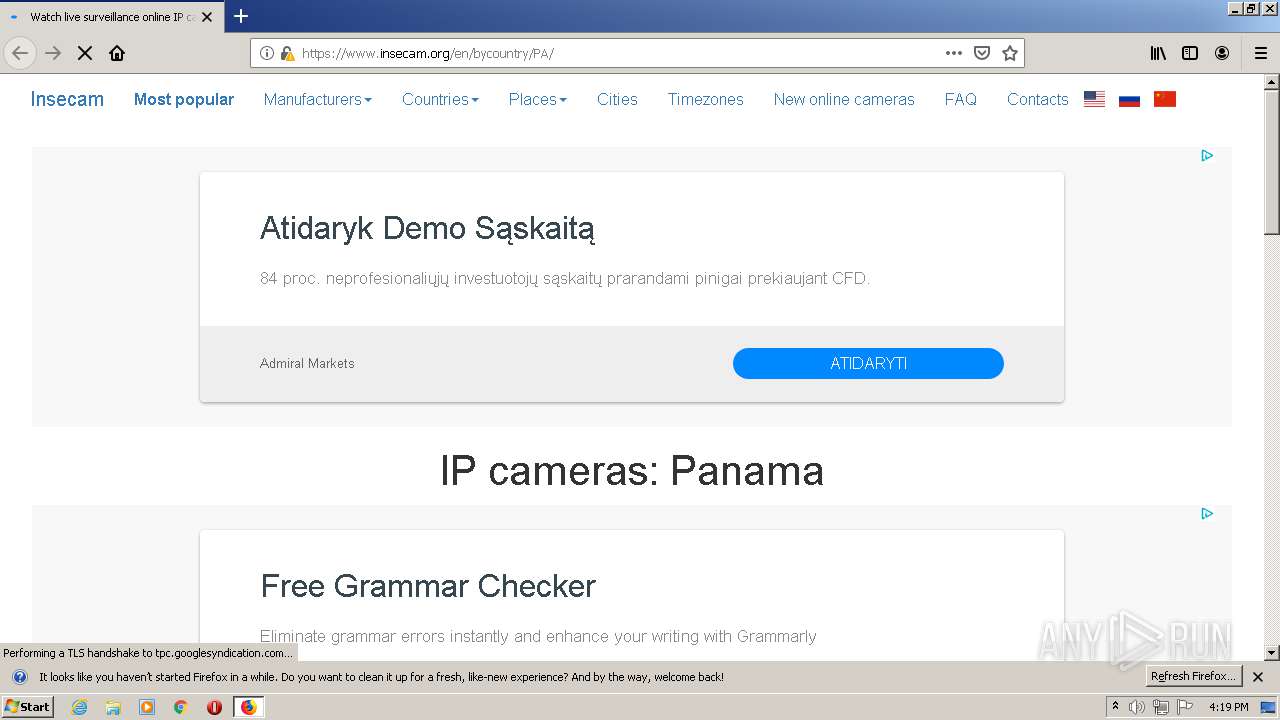Open the Firefox Home page

point(117,53)
